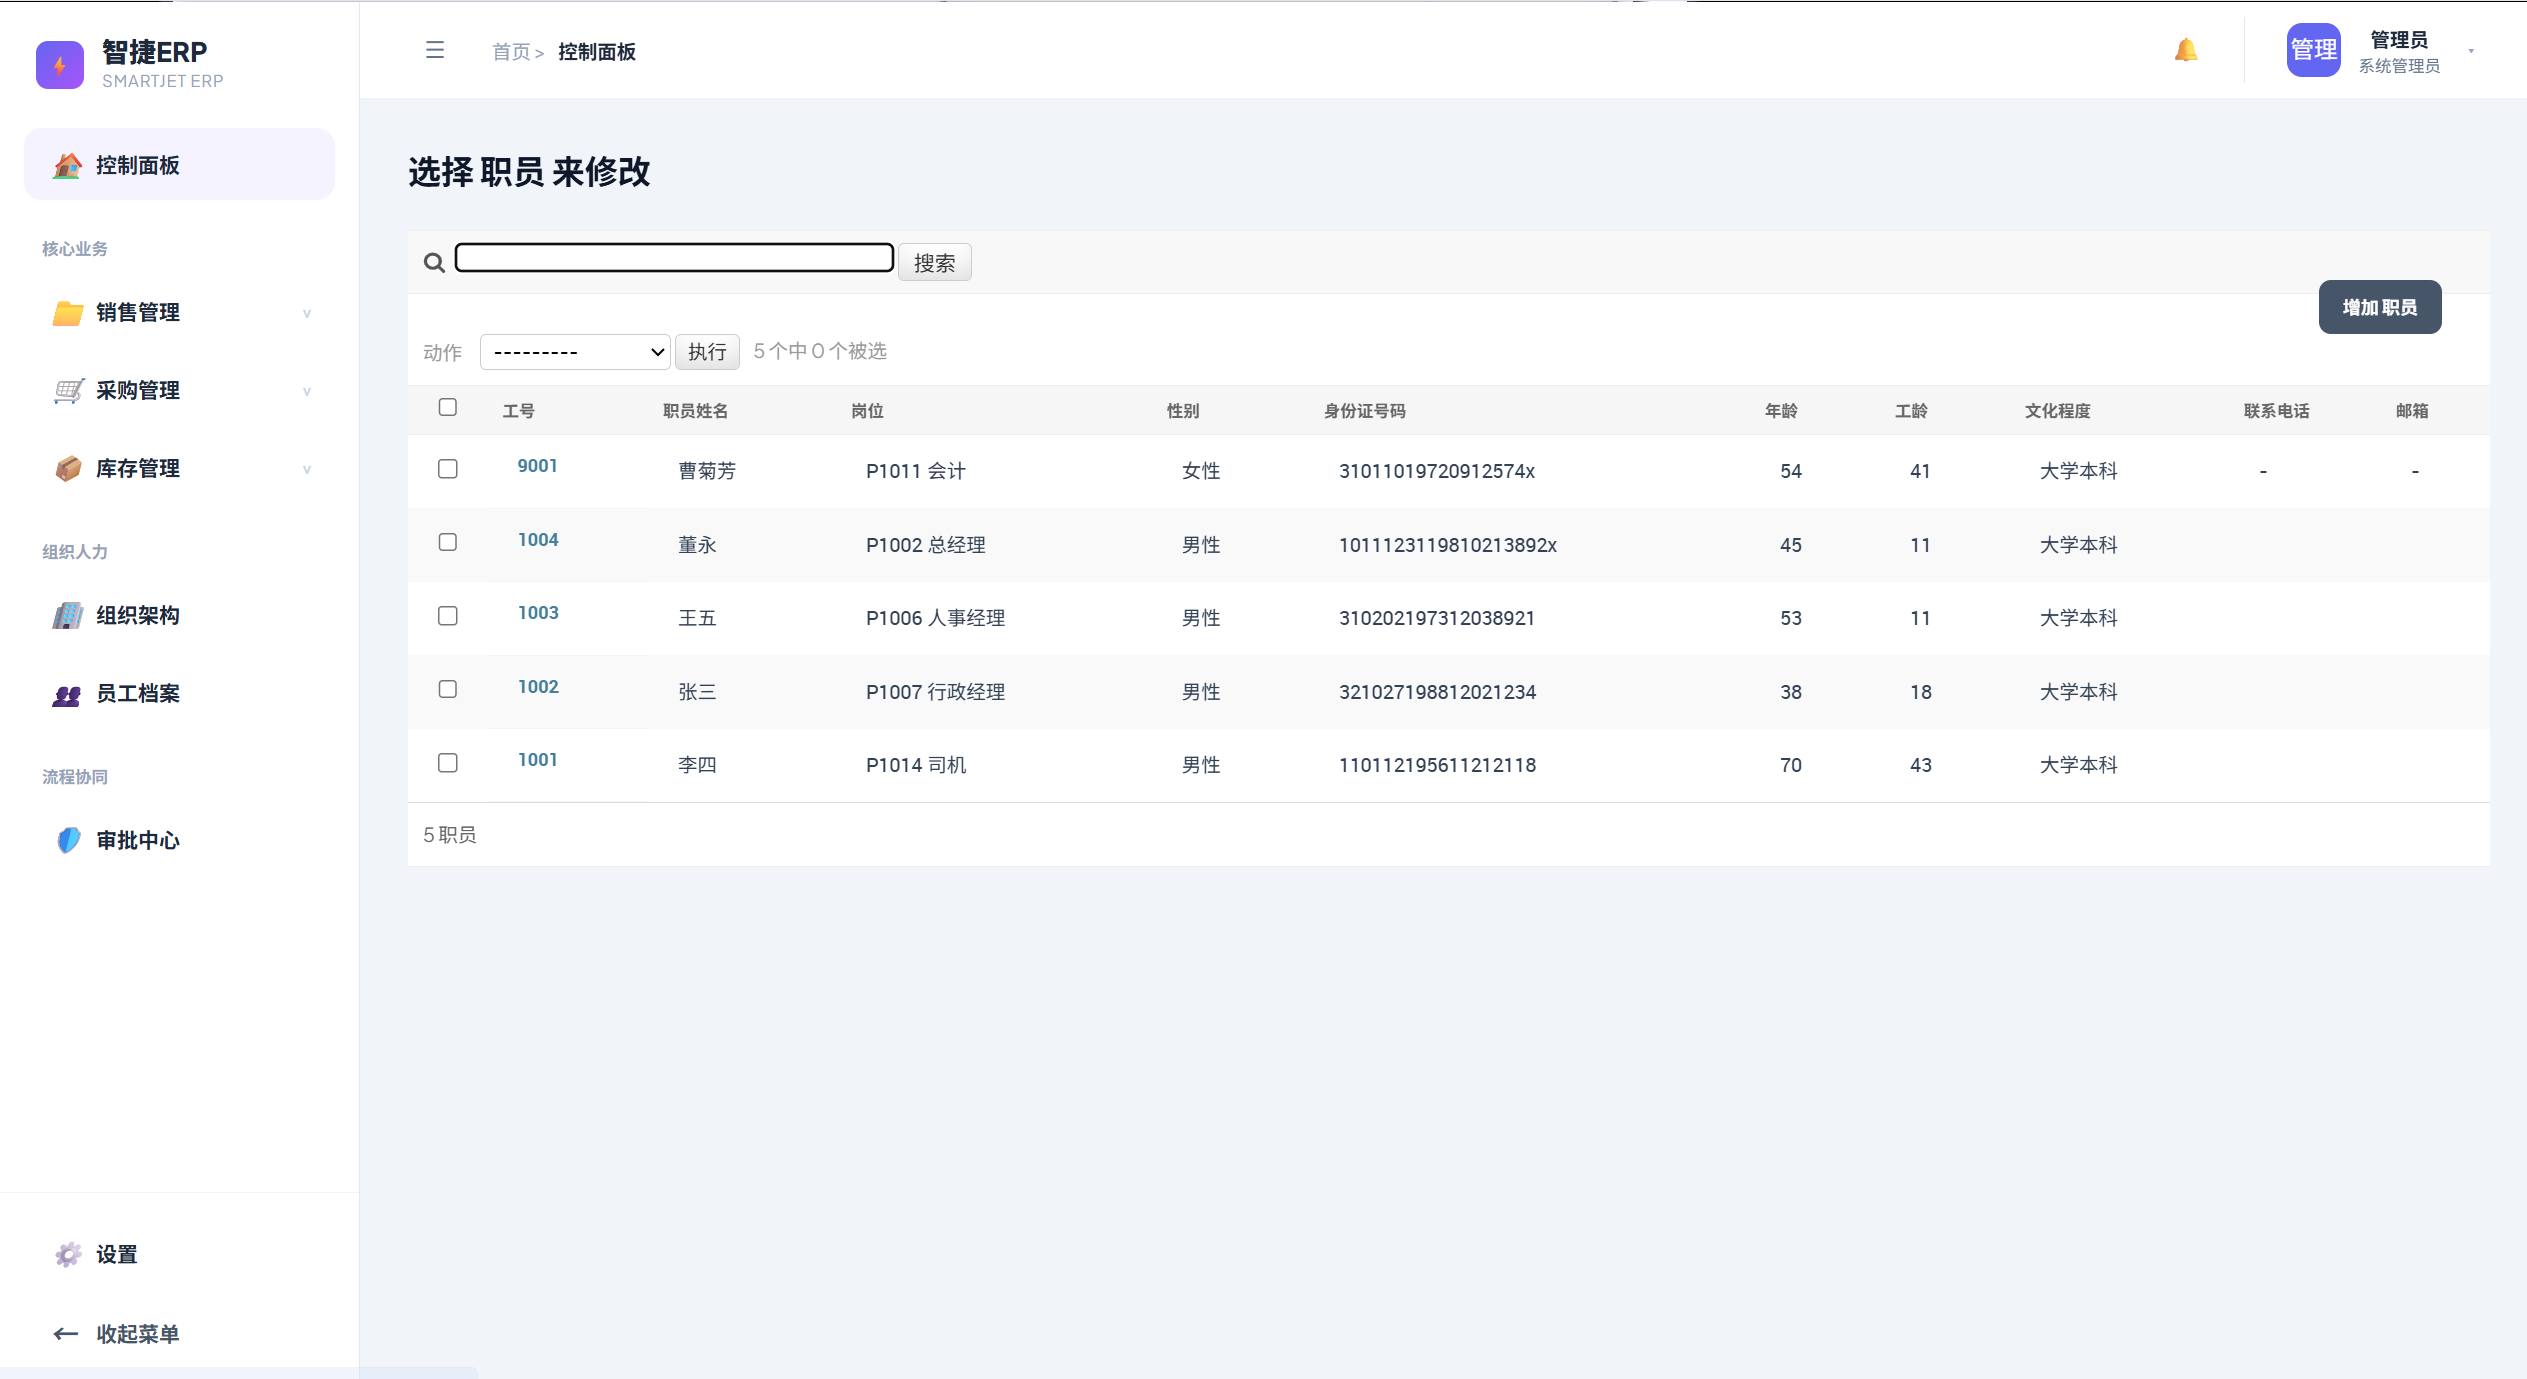Go to 员工档案
2527x1379 pixels.
179,694
